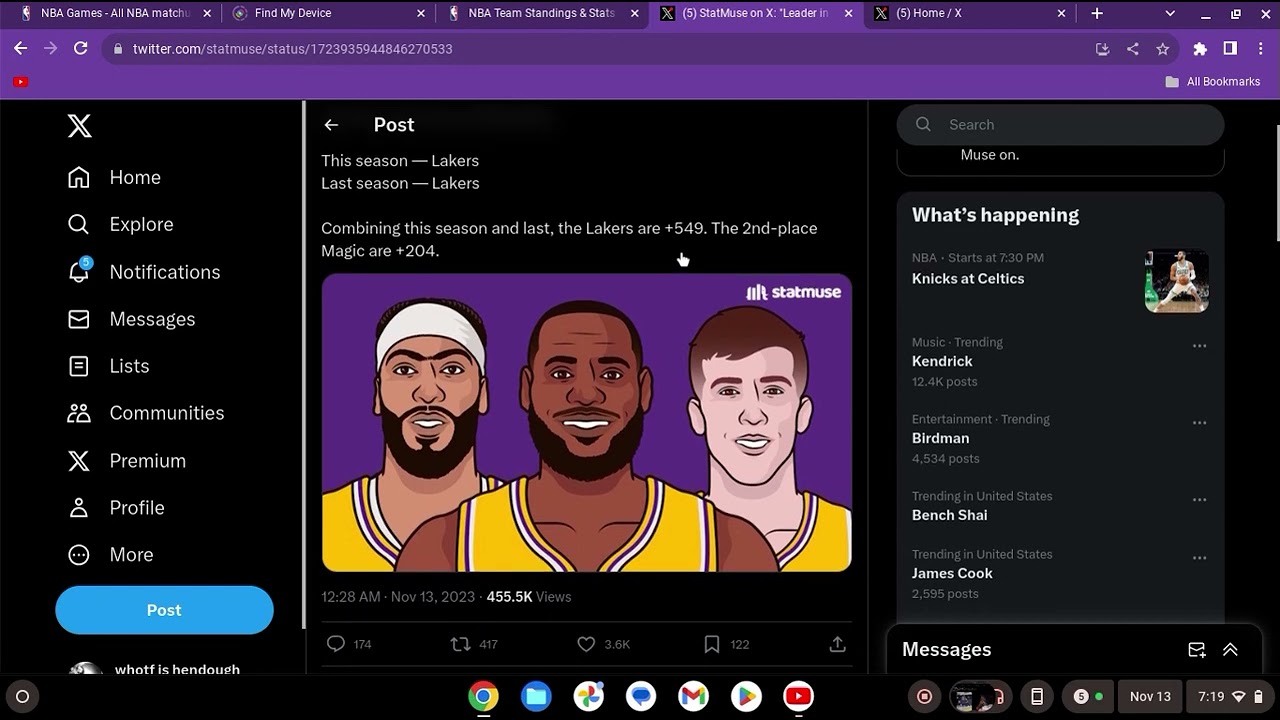
Task: Open the Bench Shai trending topic
Action: click(949, 515)
